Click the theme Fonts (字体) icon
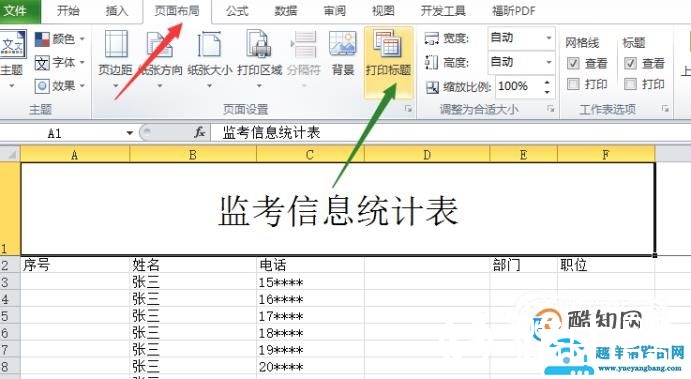 [42, 63]
